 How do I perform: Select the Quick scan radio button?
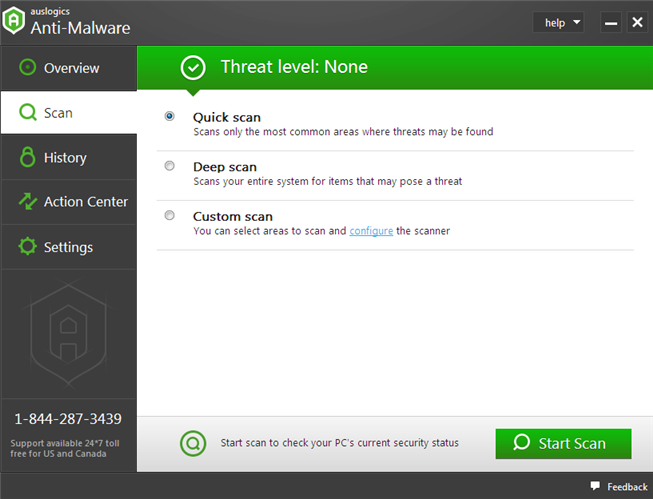tap(170, 117)
